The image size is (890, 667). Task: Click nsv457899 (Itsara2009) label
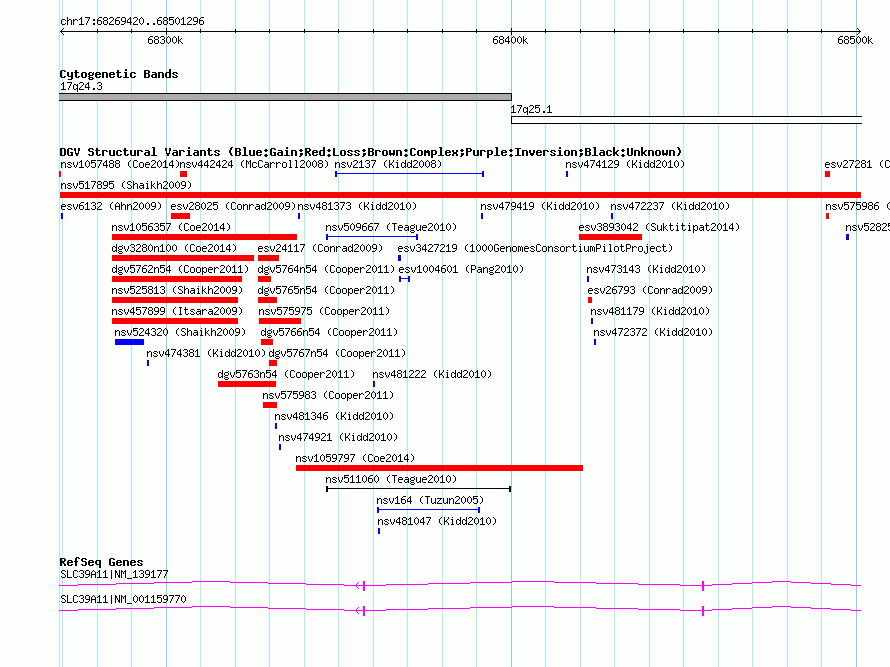[177, 311]
